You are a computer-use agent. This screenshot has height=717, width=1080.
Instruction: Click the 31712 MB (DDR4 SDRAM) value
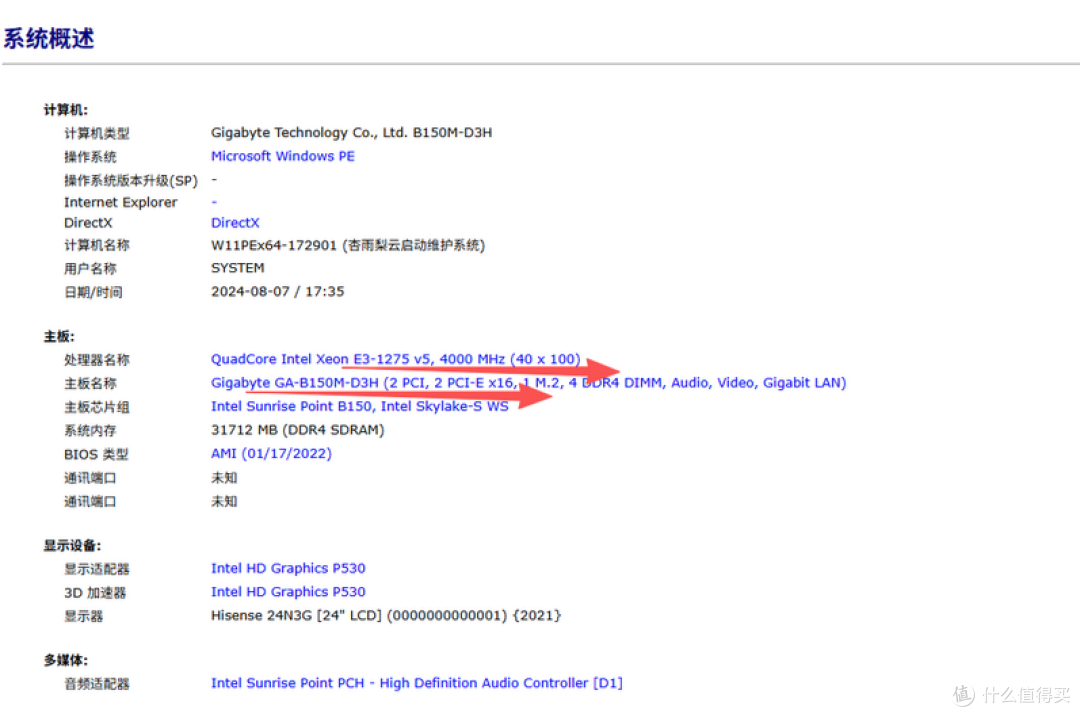298,430
